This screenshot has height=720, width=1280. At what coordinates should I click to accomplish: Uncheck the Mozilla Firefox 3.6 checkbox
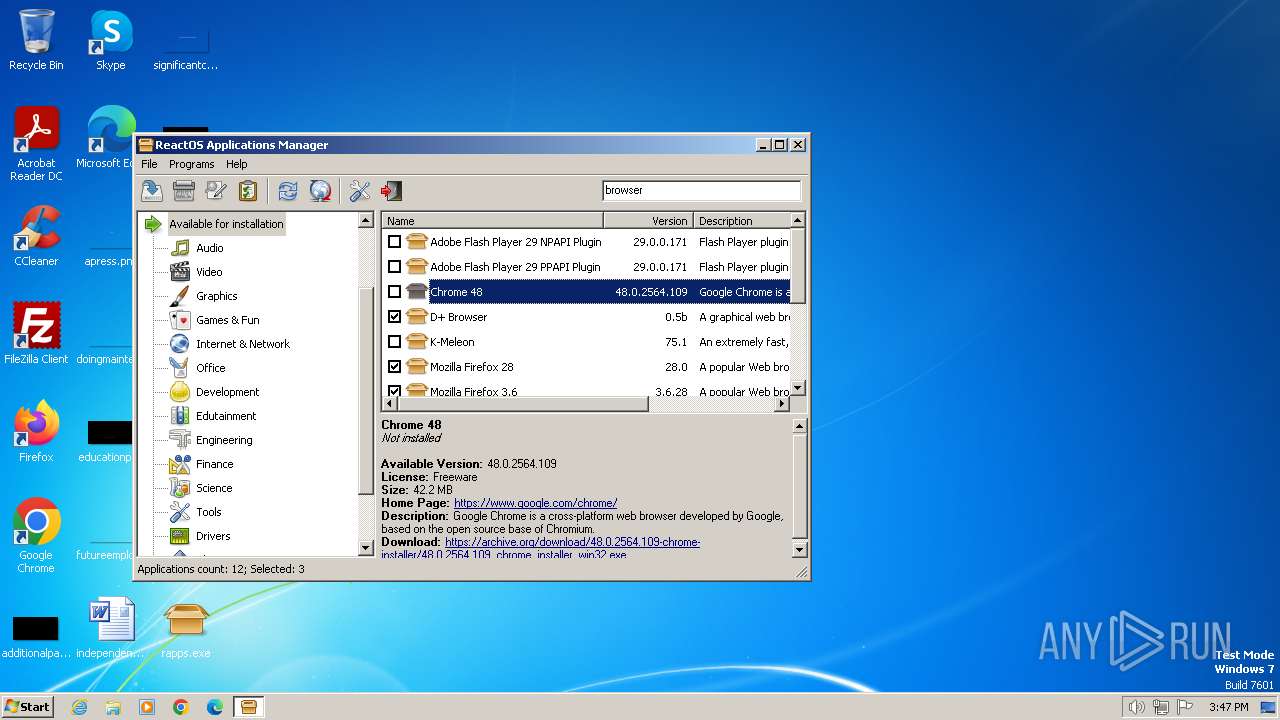(394, 391)
